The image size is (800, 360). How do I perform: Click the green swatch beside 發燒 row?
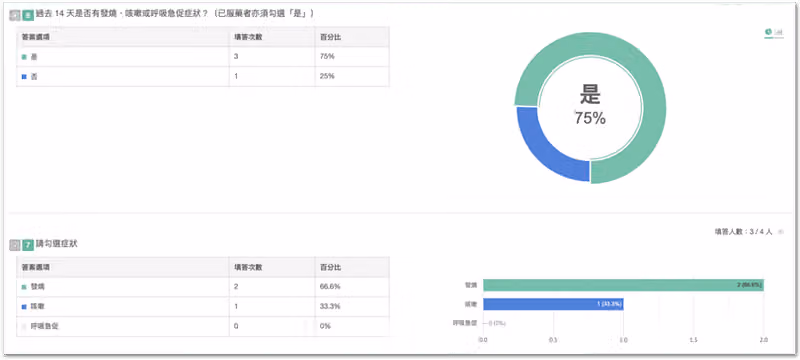[x=24, y=288]
